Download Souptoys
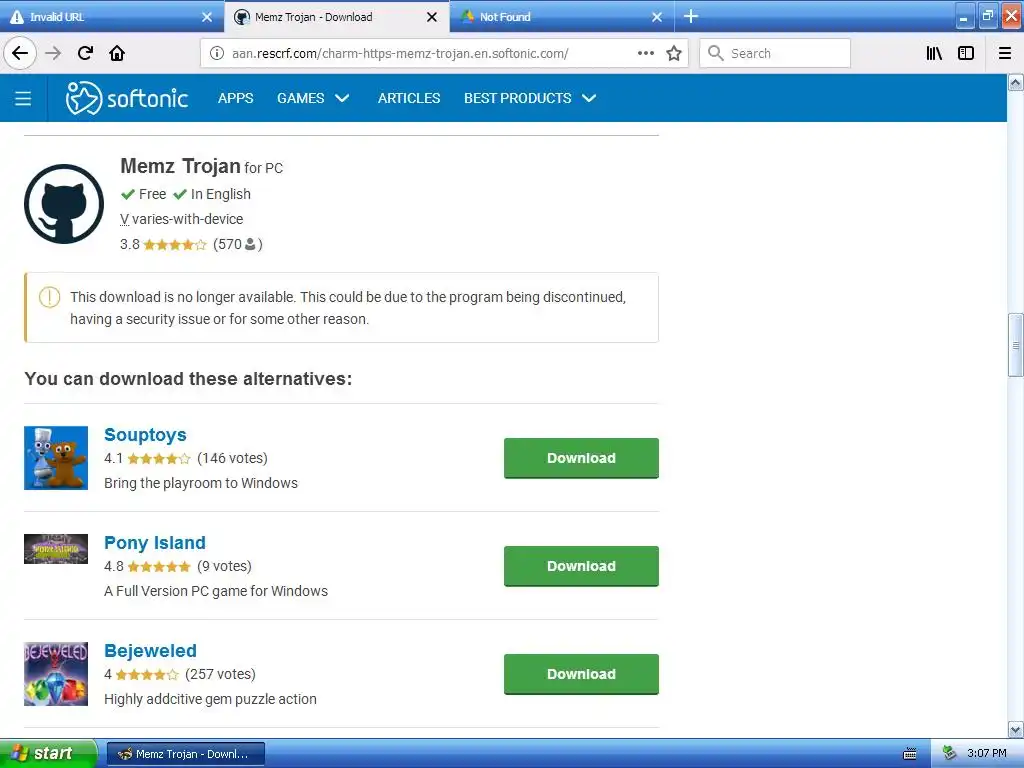Image resolution: width=1024 pixels, height=768 pixels. [581, 458]
